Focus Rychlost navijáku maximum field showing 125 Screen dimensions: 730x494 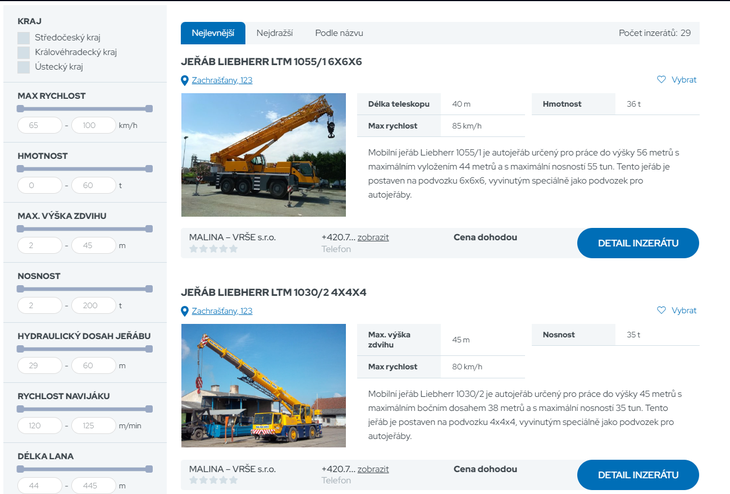click(94, 426)
